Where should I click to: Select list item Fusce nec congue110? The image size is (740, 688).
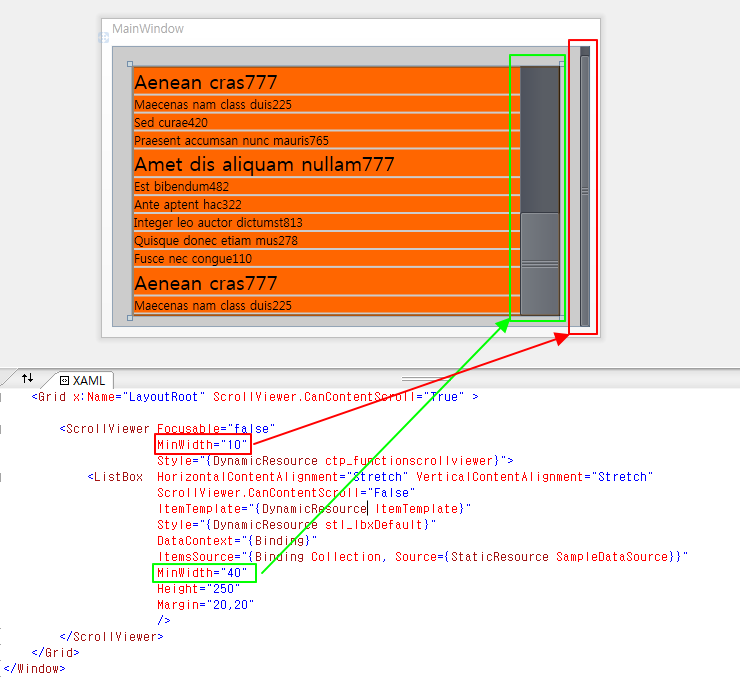click(x=327, y=259)
